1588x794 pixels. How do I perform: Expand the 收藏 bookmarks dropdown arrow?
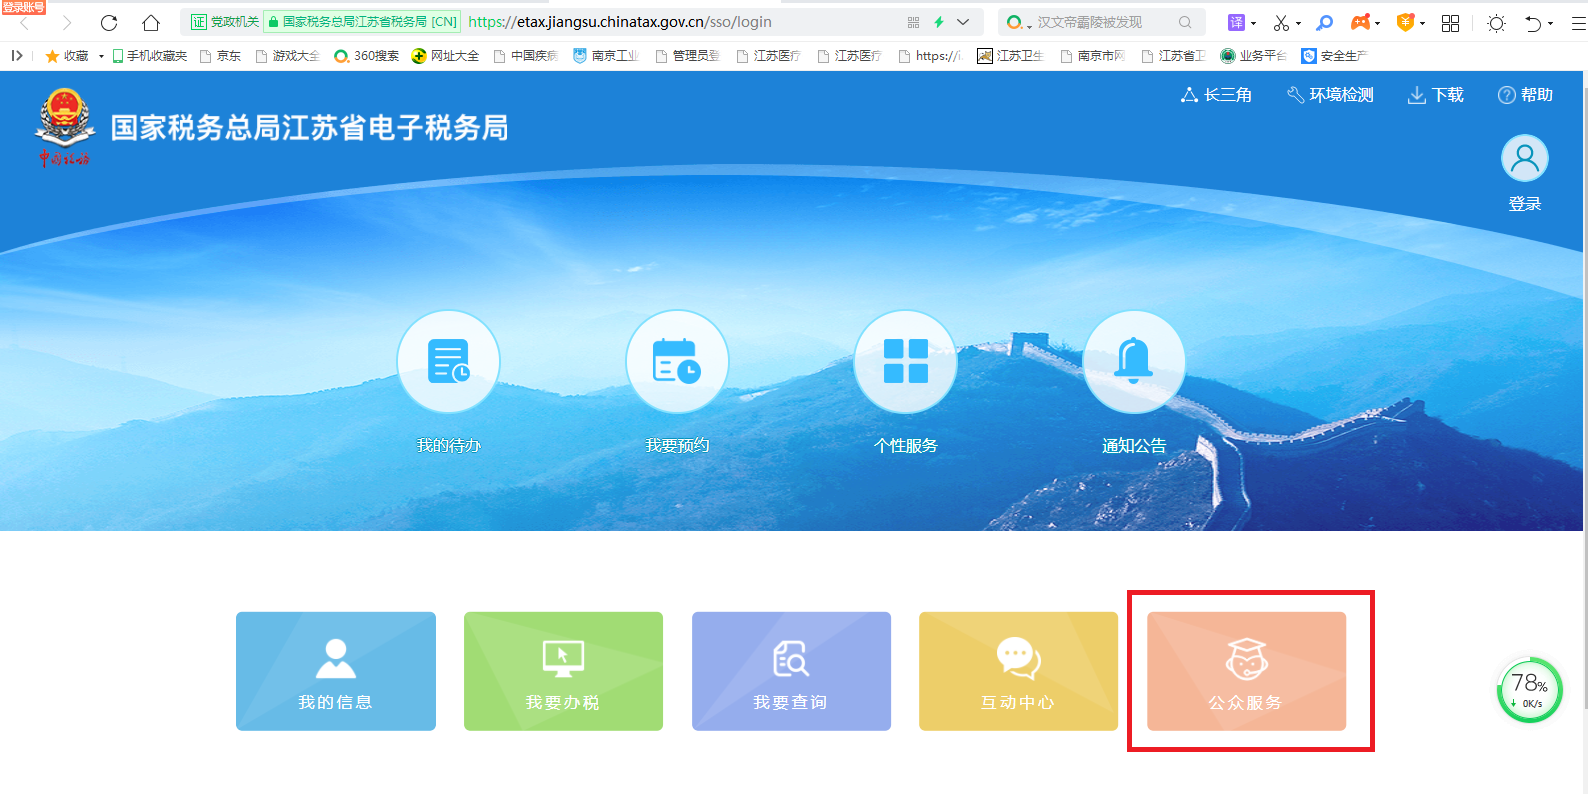tap(101, 56)
